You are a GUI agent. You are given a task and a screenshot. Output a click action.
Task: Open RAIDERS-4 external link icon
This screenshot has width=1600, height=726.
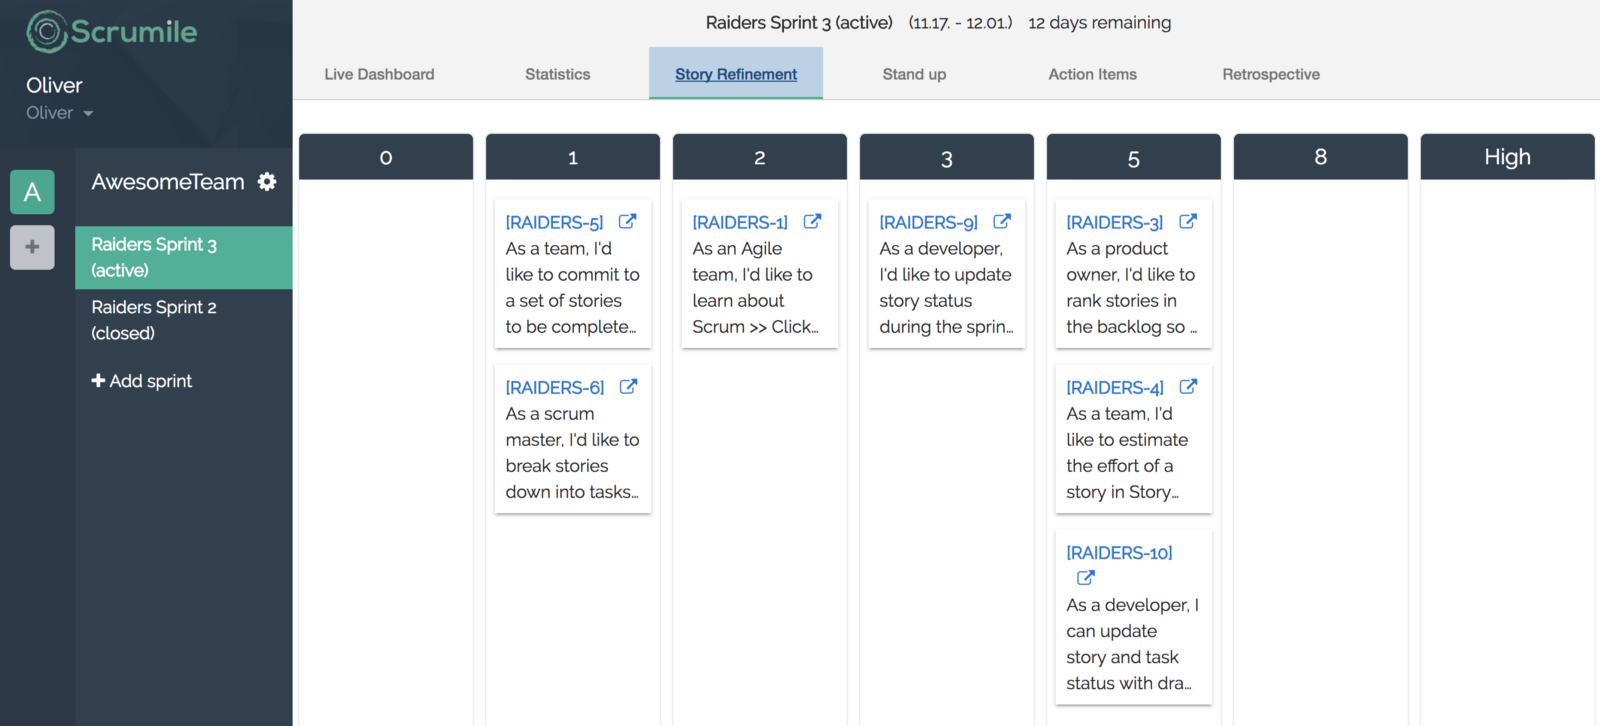point(1188,387)
